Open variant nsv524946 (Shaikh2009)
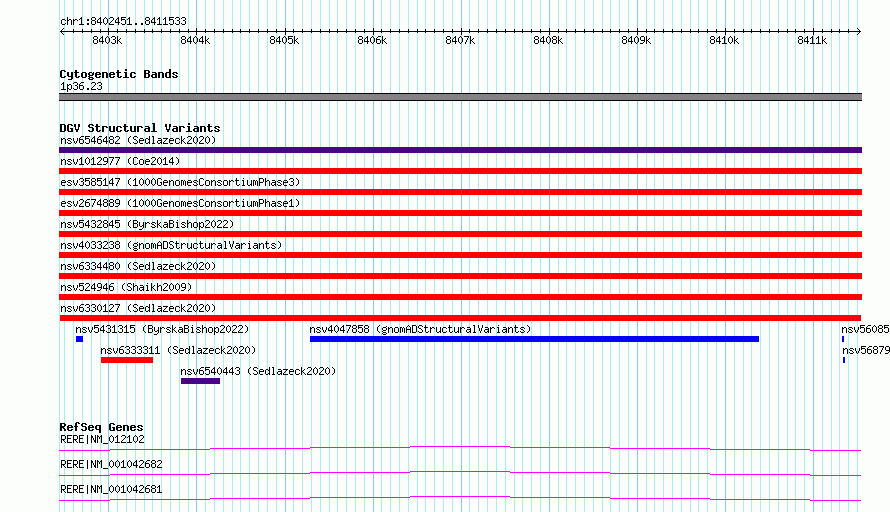890x512 pixels. tap(126, 287)
